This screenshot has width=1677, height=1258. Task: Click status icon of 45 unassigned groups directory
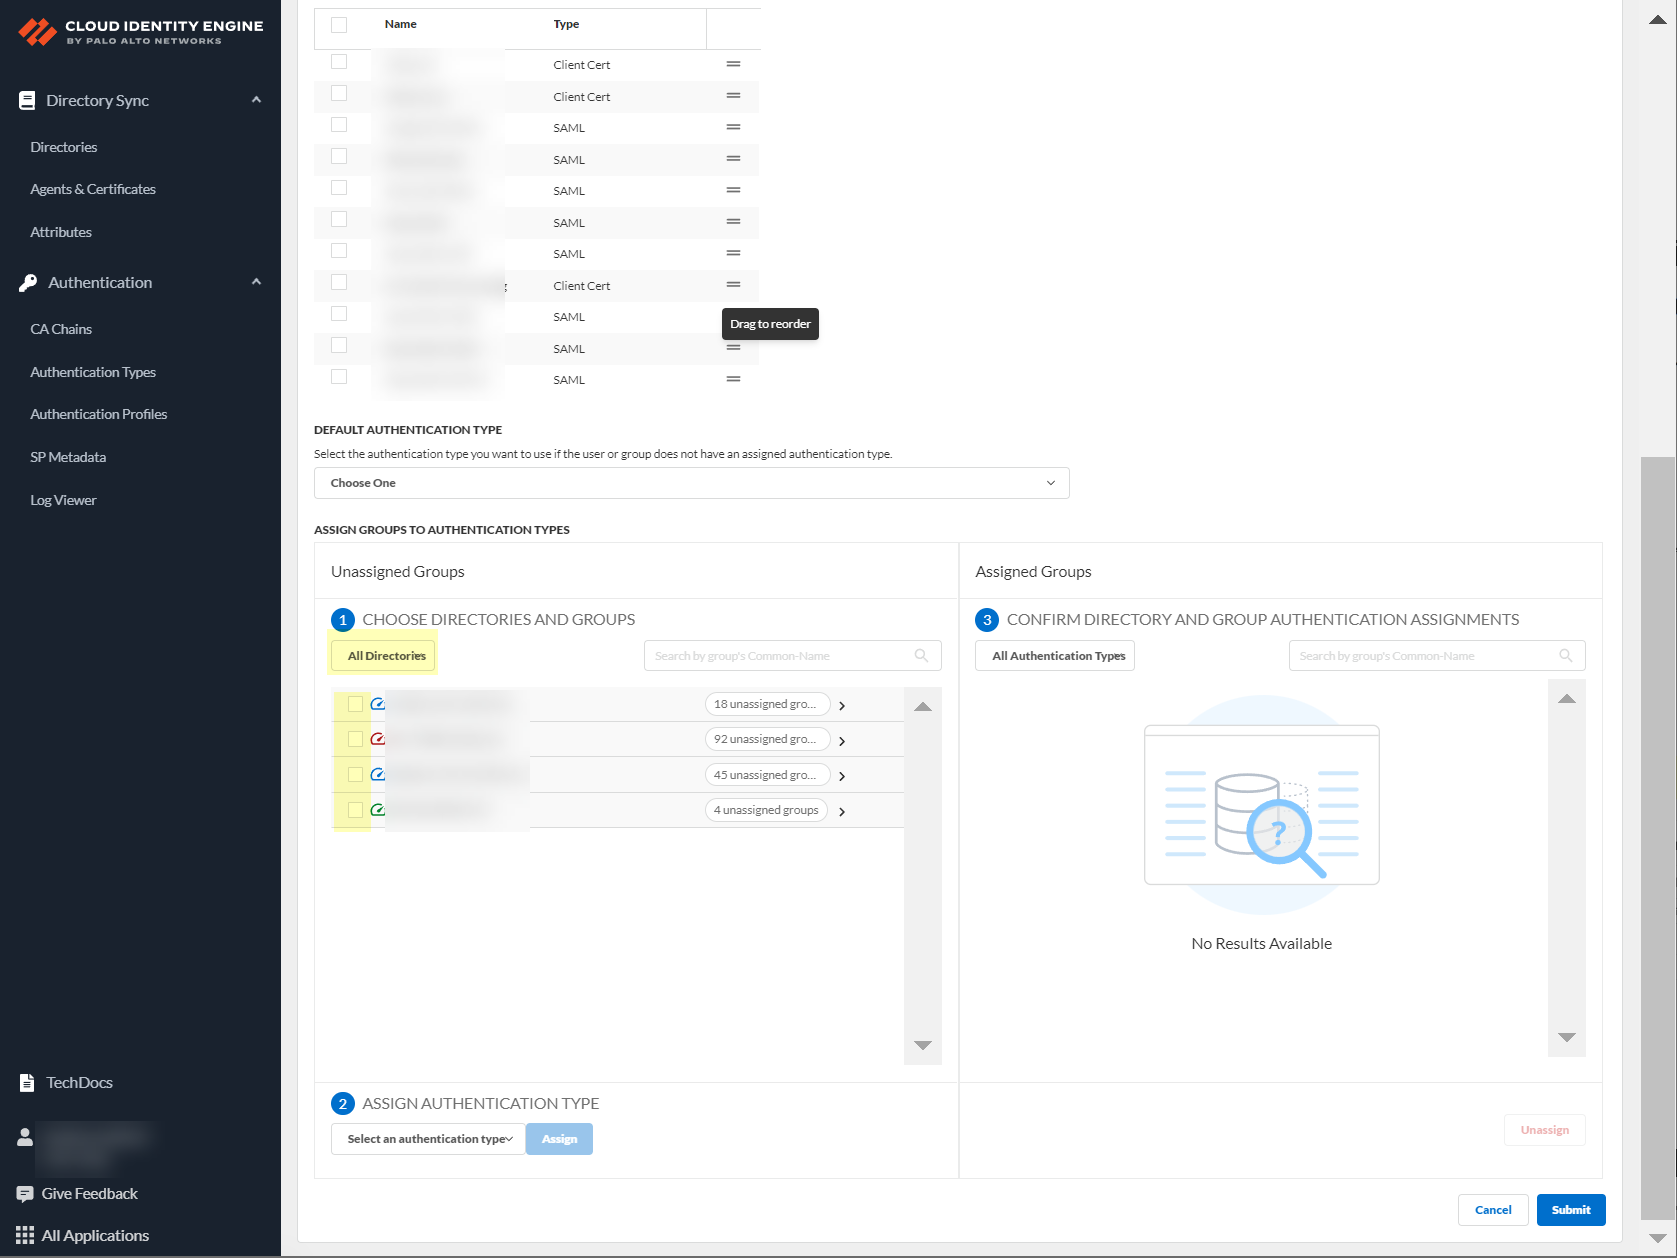378,774
